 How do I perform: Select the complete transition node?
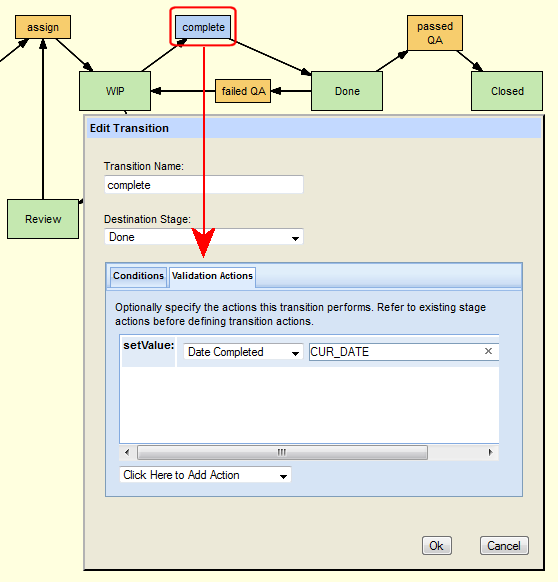click(x=203, y=27)
